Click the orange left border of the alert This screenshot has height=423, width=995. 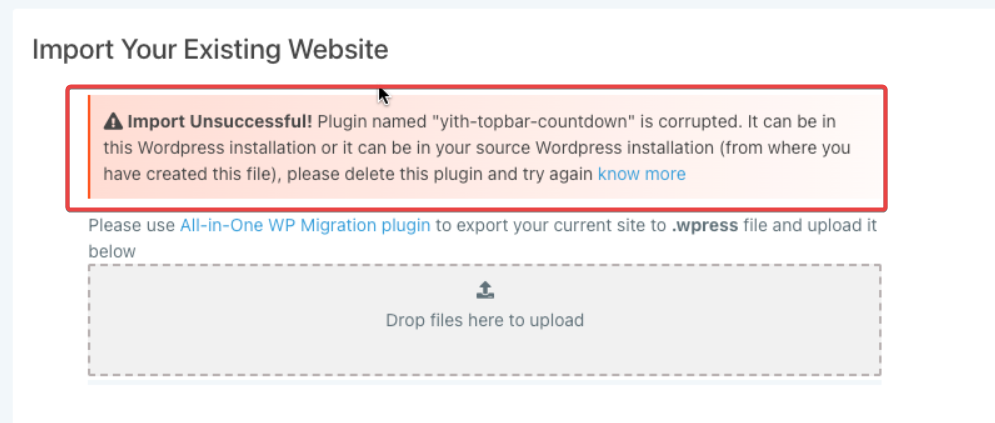click(89, 147)
